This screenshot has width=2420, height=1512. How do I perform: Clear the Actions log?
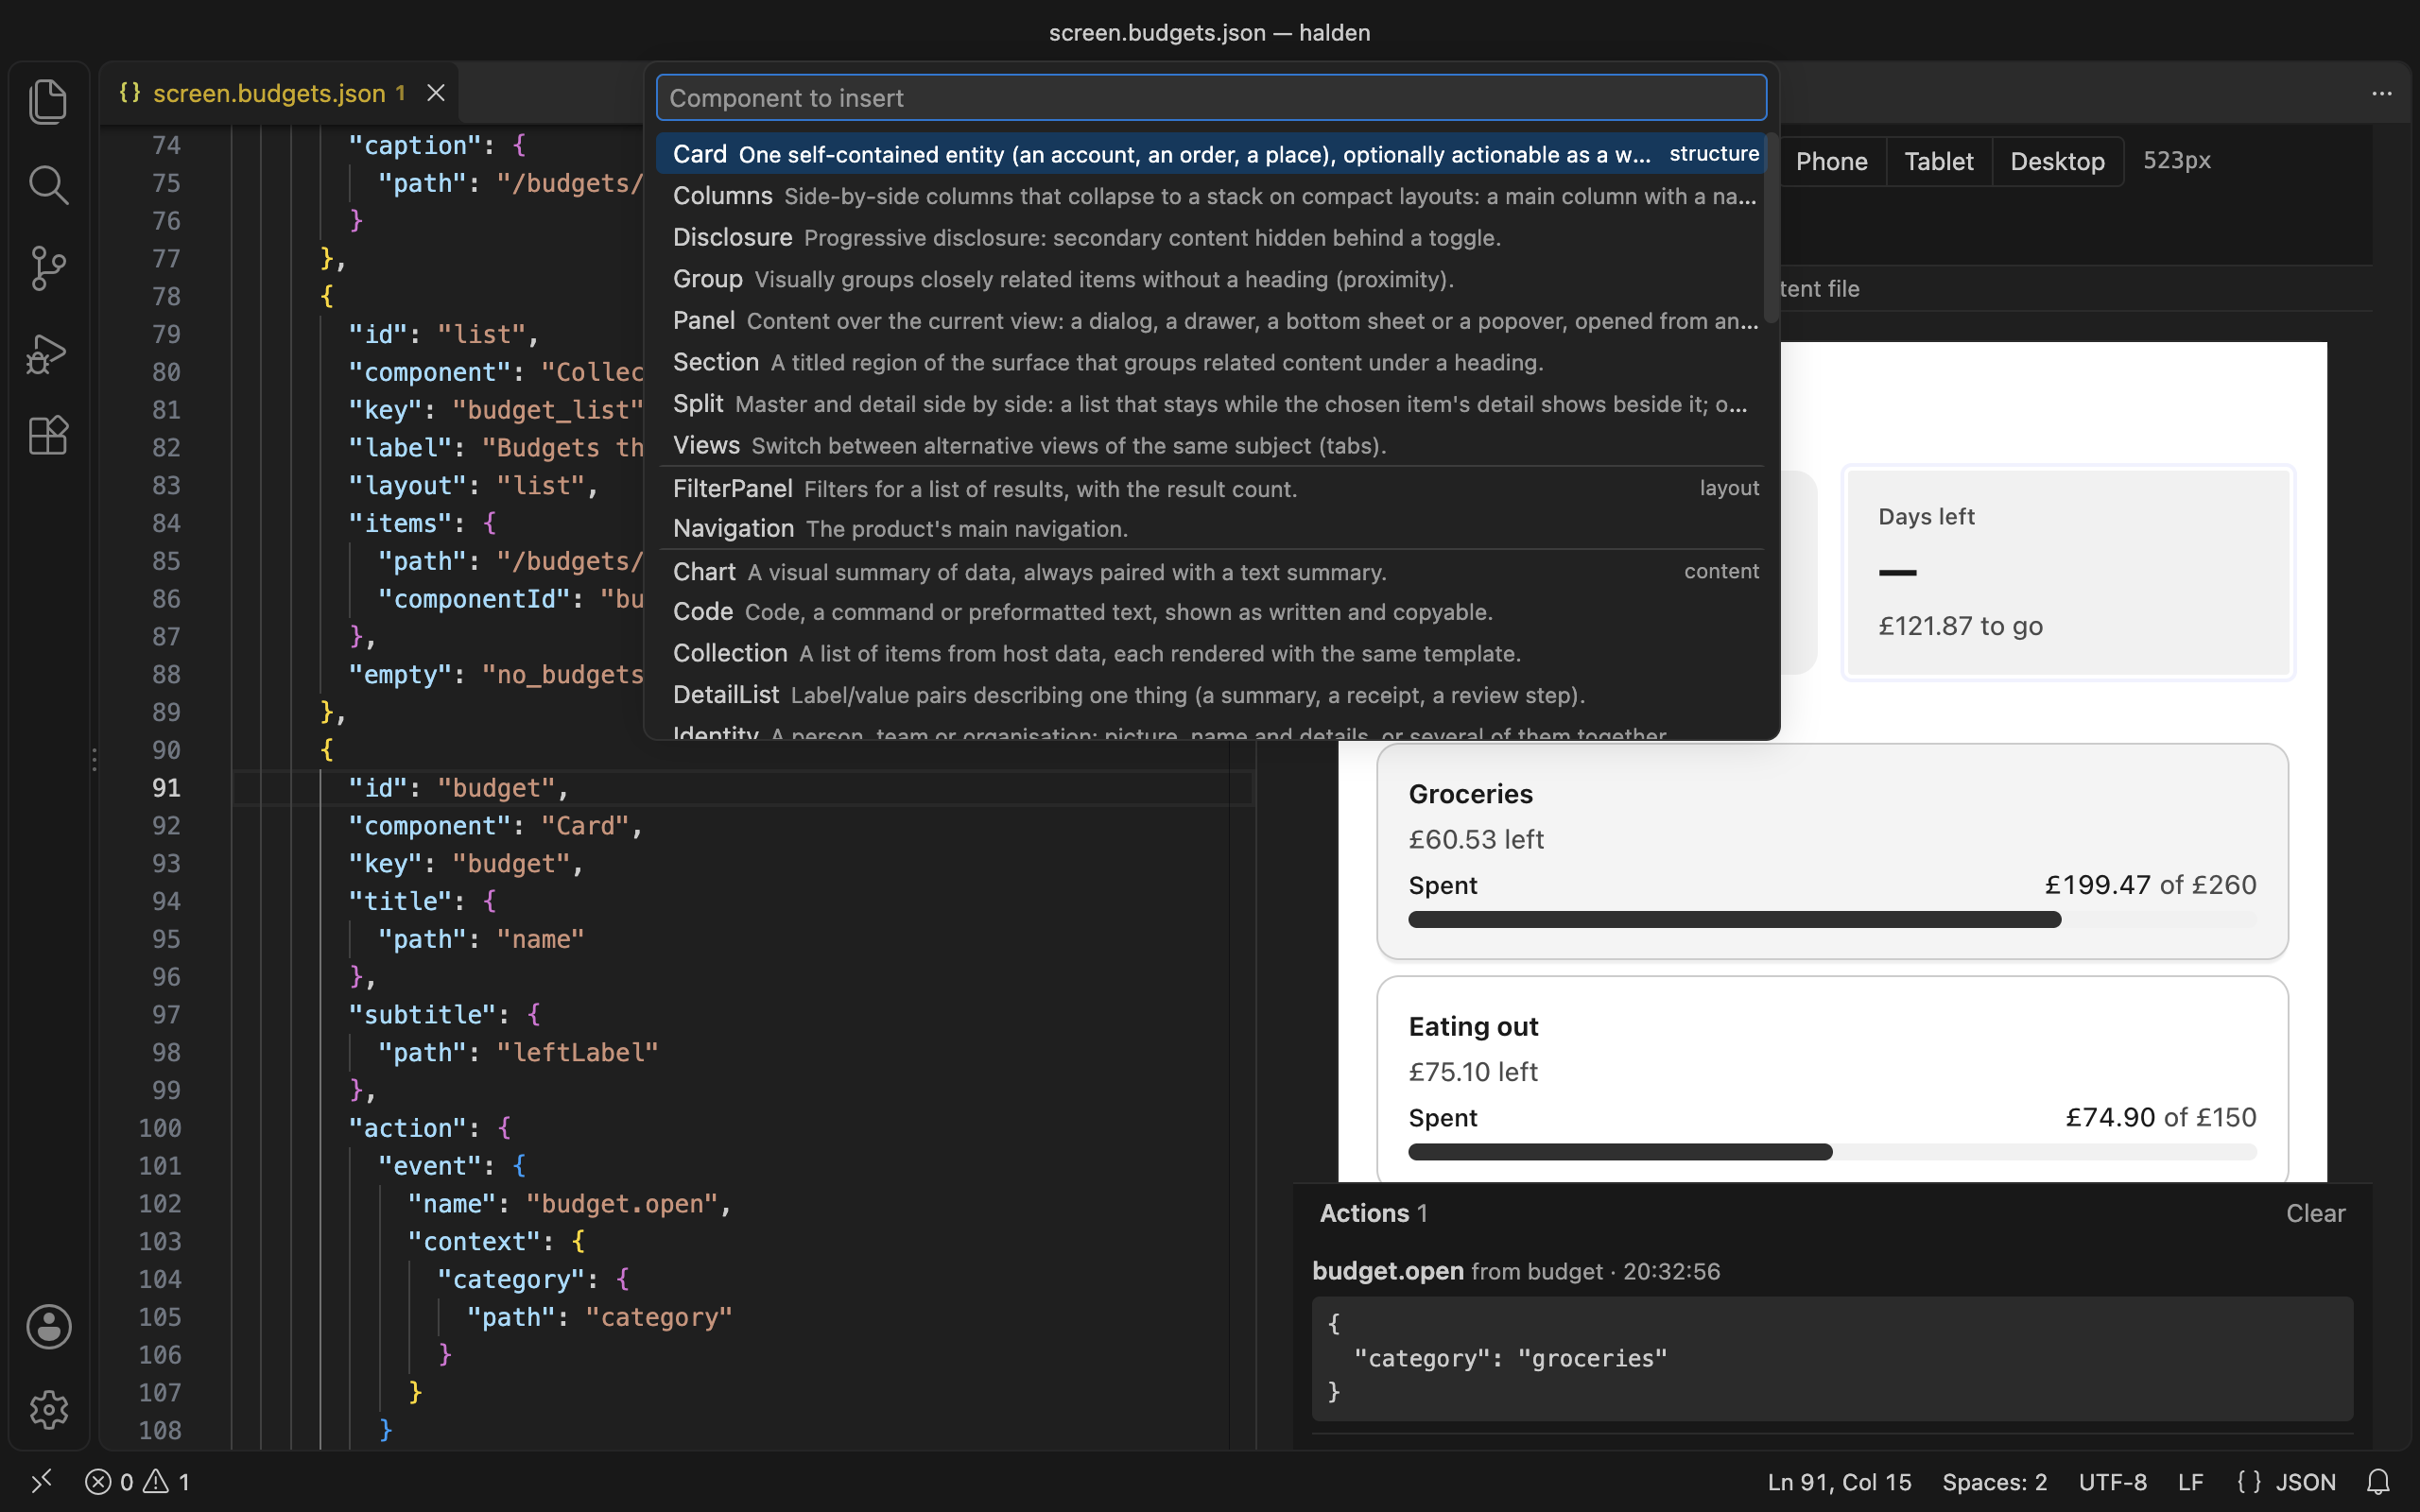tap(2315, 1213)
